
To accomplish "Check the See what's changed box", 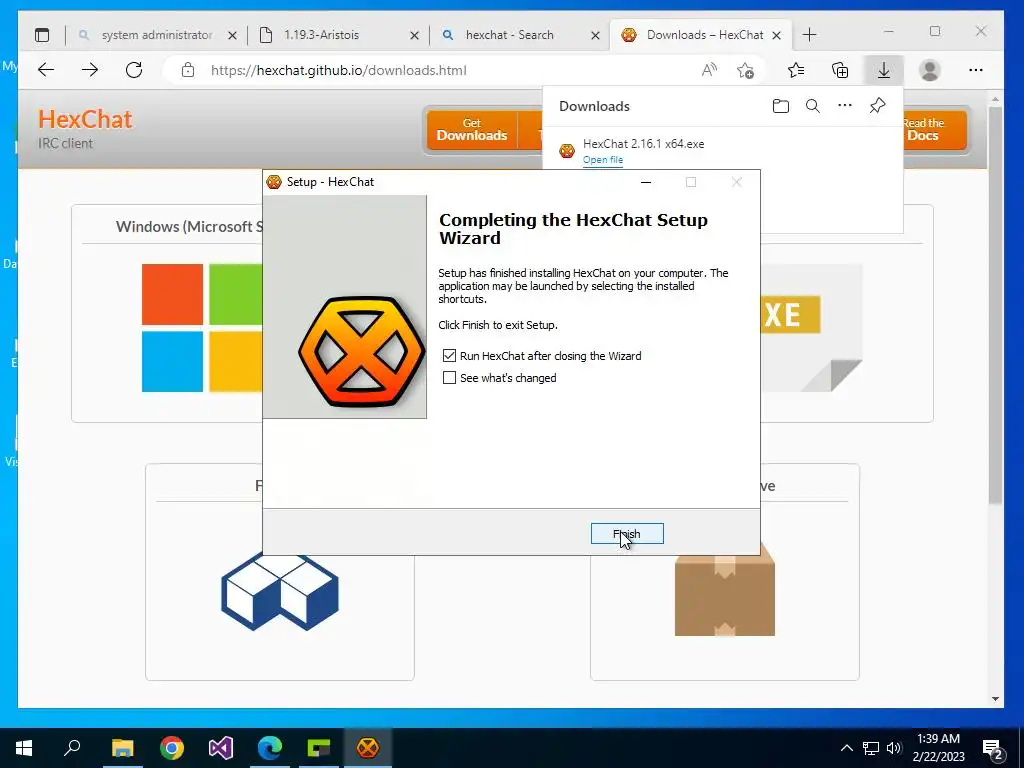I will 449,377.
